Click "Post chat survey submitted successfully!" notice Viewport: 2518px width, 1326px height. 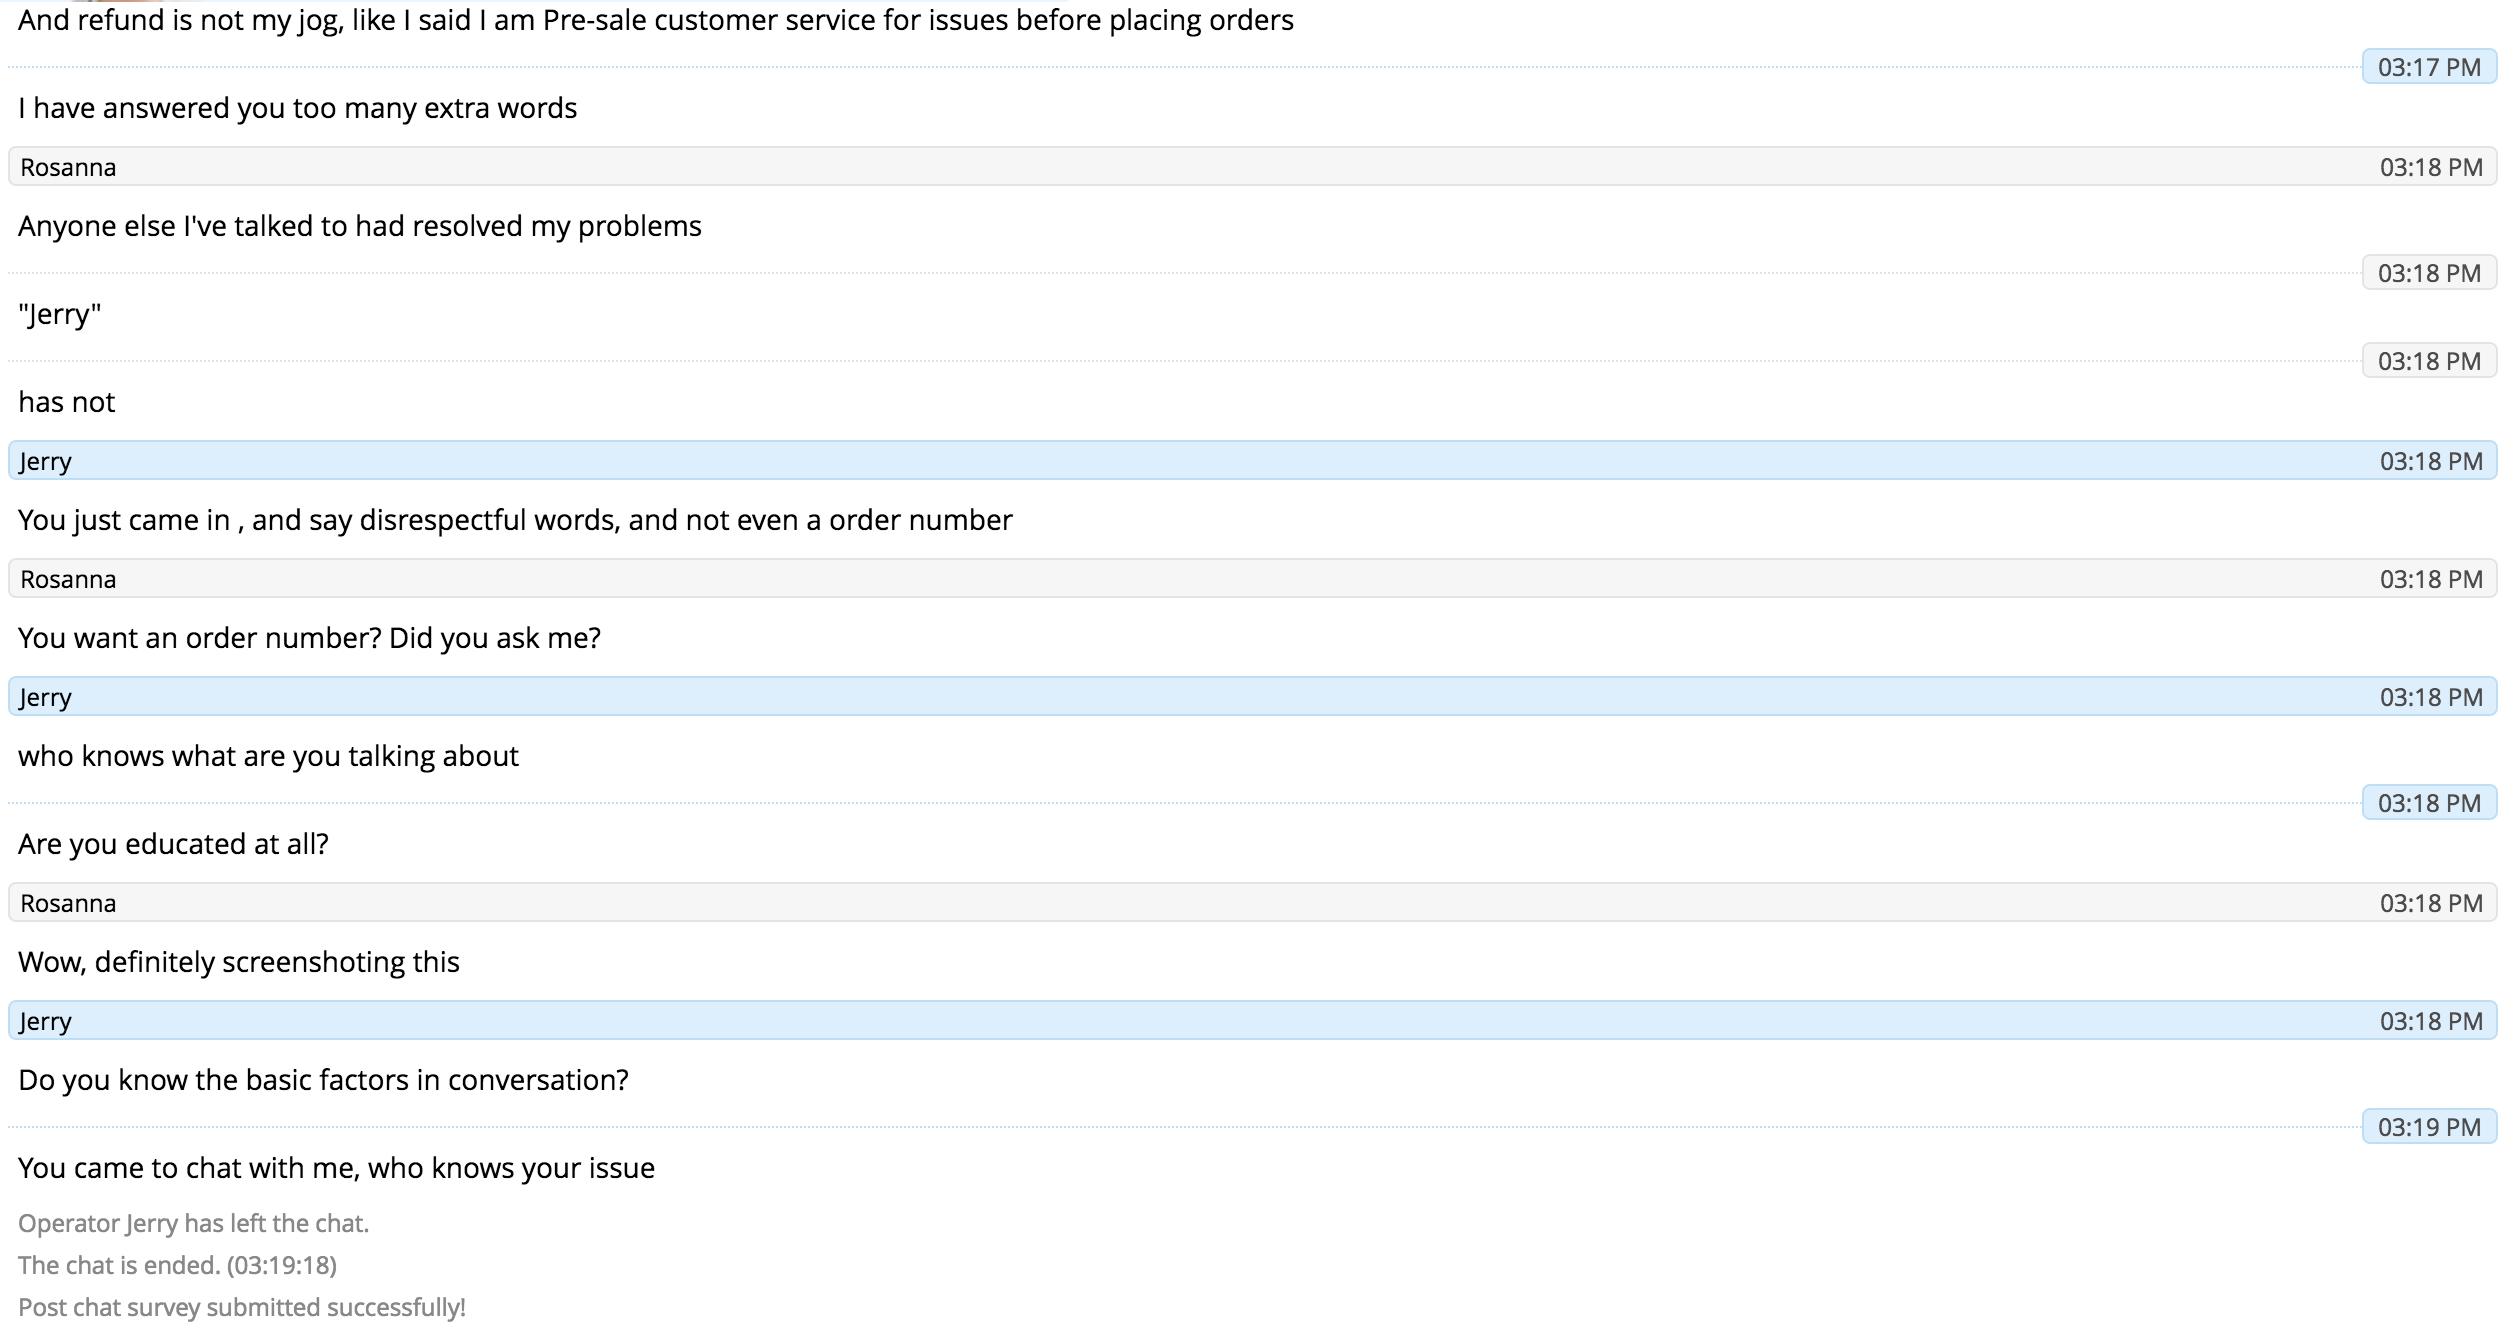click(241, 1307)
